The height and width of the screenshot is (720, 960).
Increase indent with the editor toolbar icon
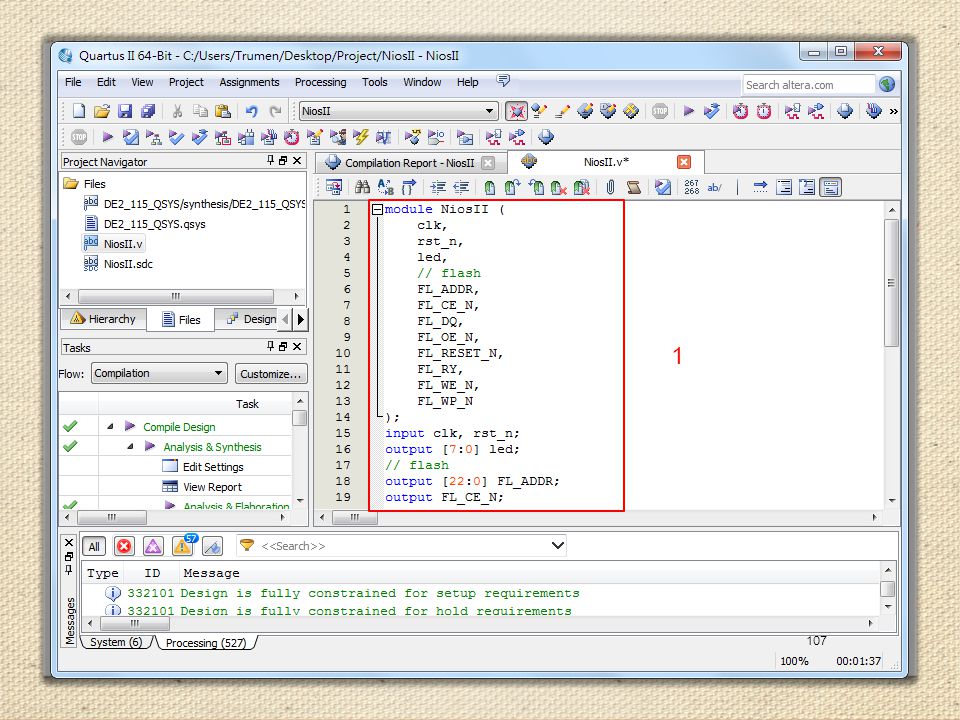(438, 187)
